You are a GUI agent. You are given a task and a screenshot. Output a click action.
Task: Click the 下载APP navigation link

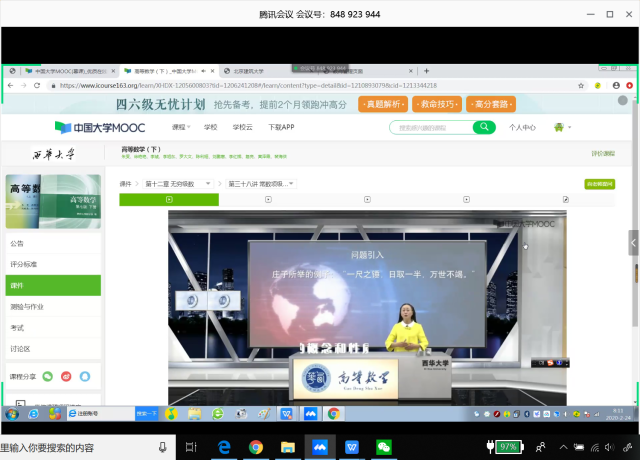click(x=281, y=127)
